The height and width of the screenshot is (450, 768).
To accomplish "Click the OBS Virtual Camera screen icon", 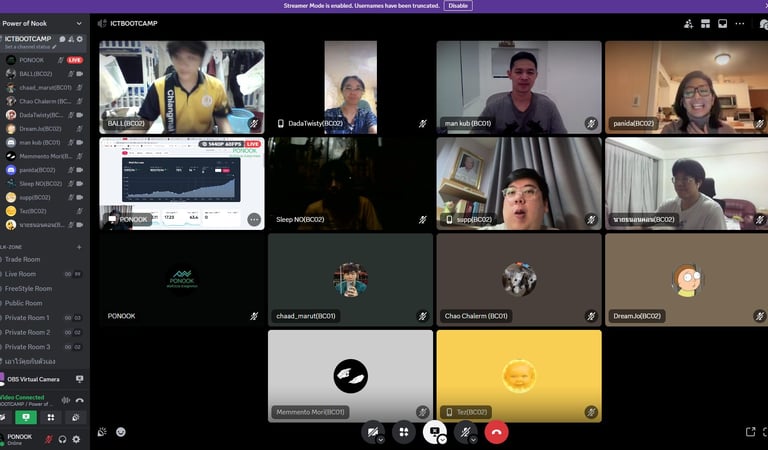I will [x=79, y=379].
